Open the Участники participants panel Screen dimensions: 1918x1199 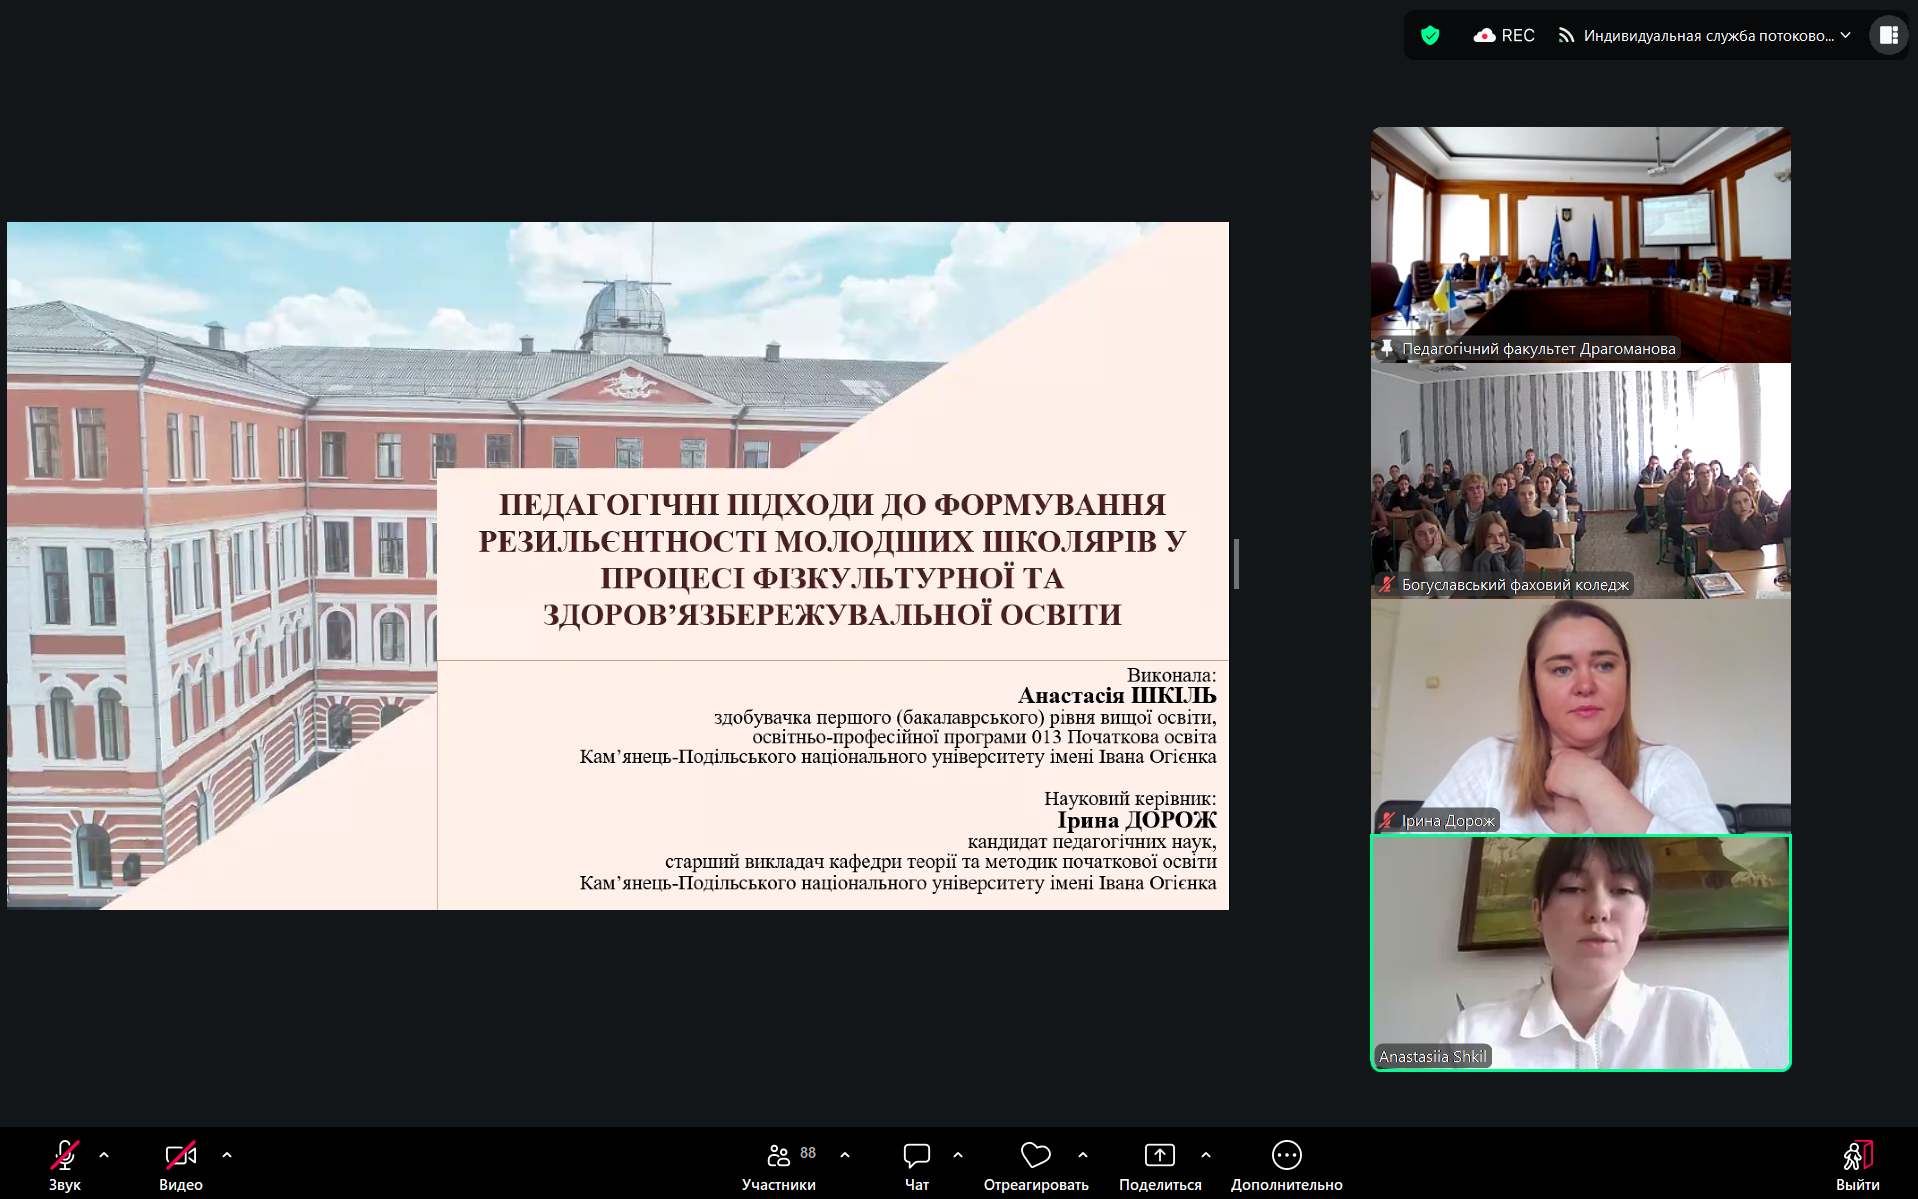tap(779, 1165)
